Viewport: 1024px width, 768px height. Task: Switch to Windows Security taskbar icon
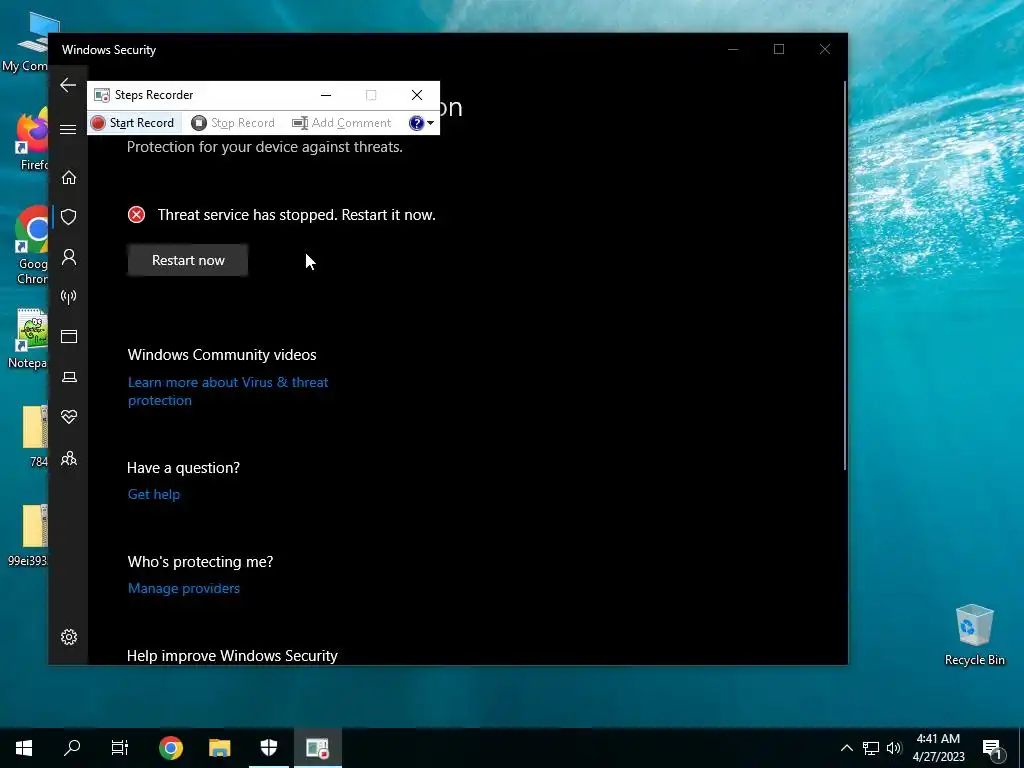269,748
